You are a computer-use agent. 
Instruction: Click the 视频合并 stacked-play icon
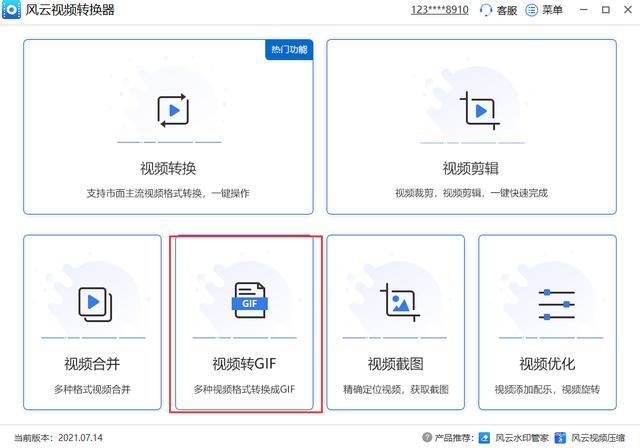click(95, 304)
